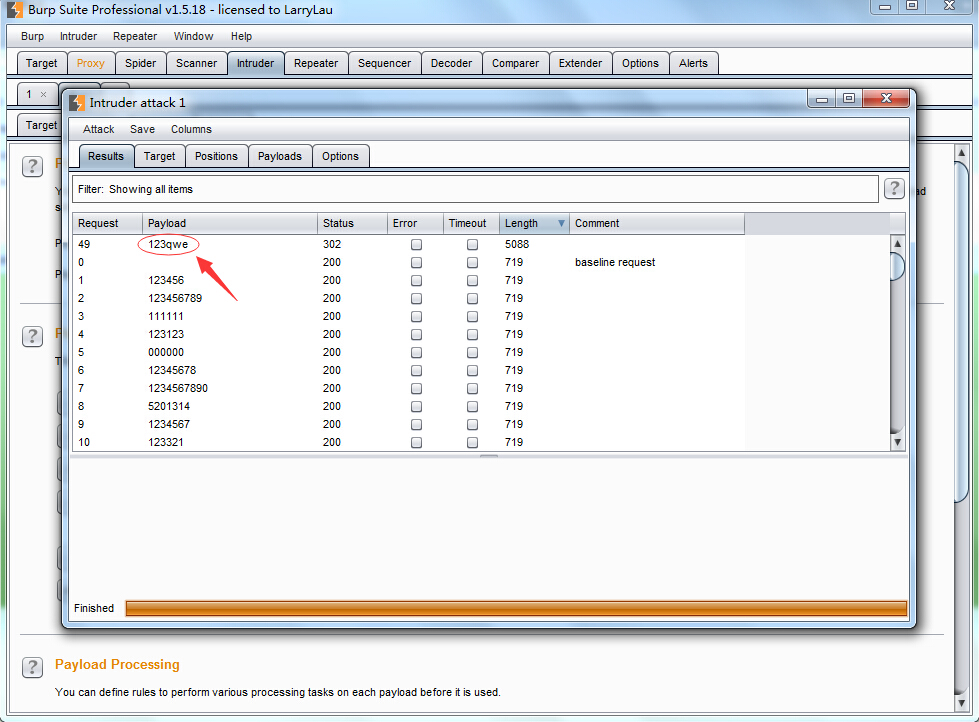
Task: Toggle Error checkbox in baseline request row
Action: (416, 262)
